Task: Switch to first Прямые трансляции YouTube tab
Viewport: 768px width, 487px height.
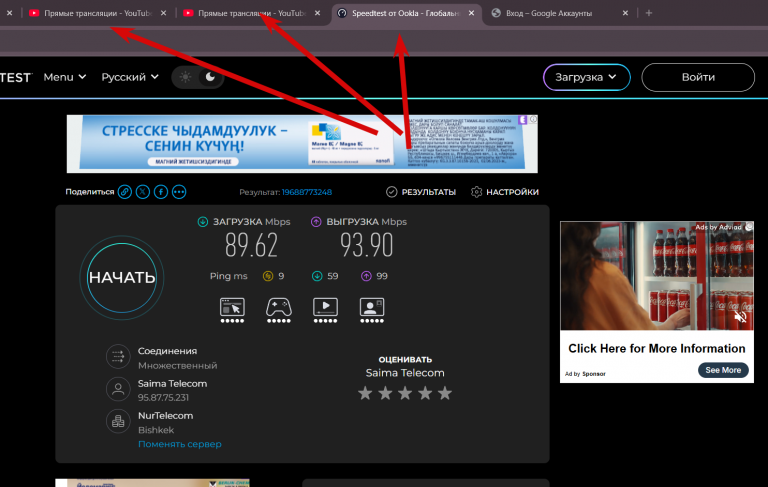Action: [x=98, y=13]
